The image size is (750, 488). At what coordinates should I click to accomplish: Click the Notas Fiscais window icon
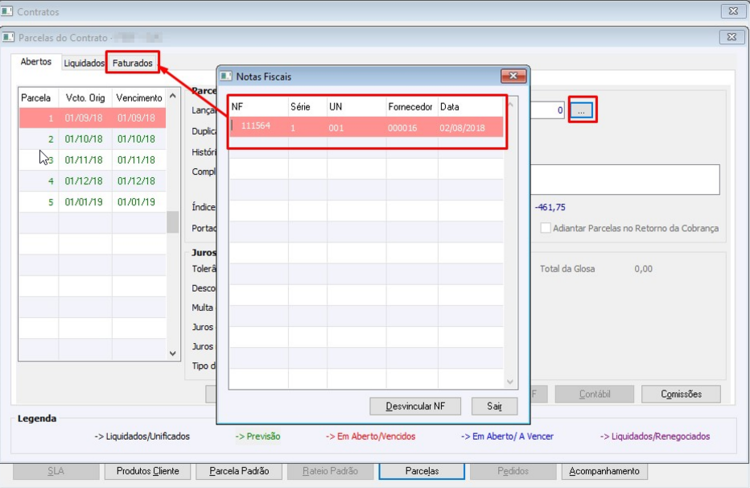click(x=226, y=77)
